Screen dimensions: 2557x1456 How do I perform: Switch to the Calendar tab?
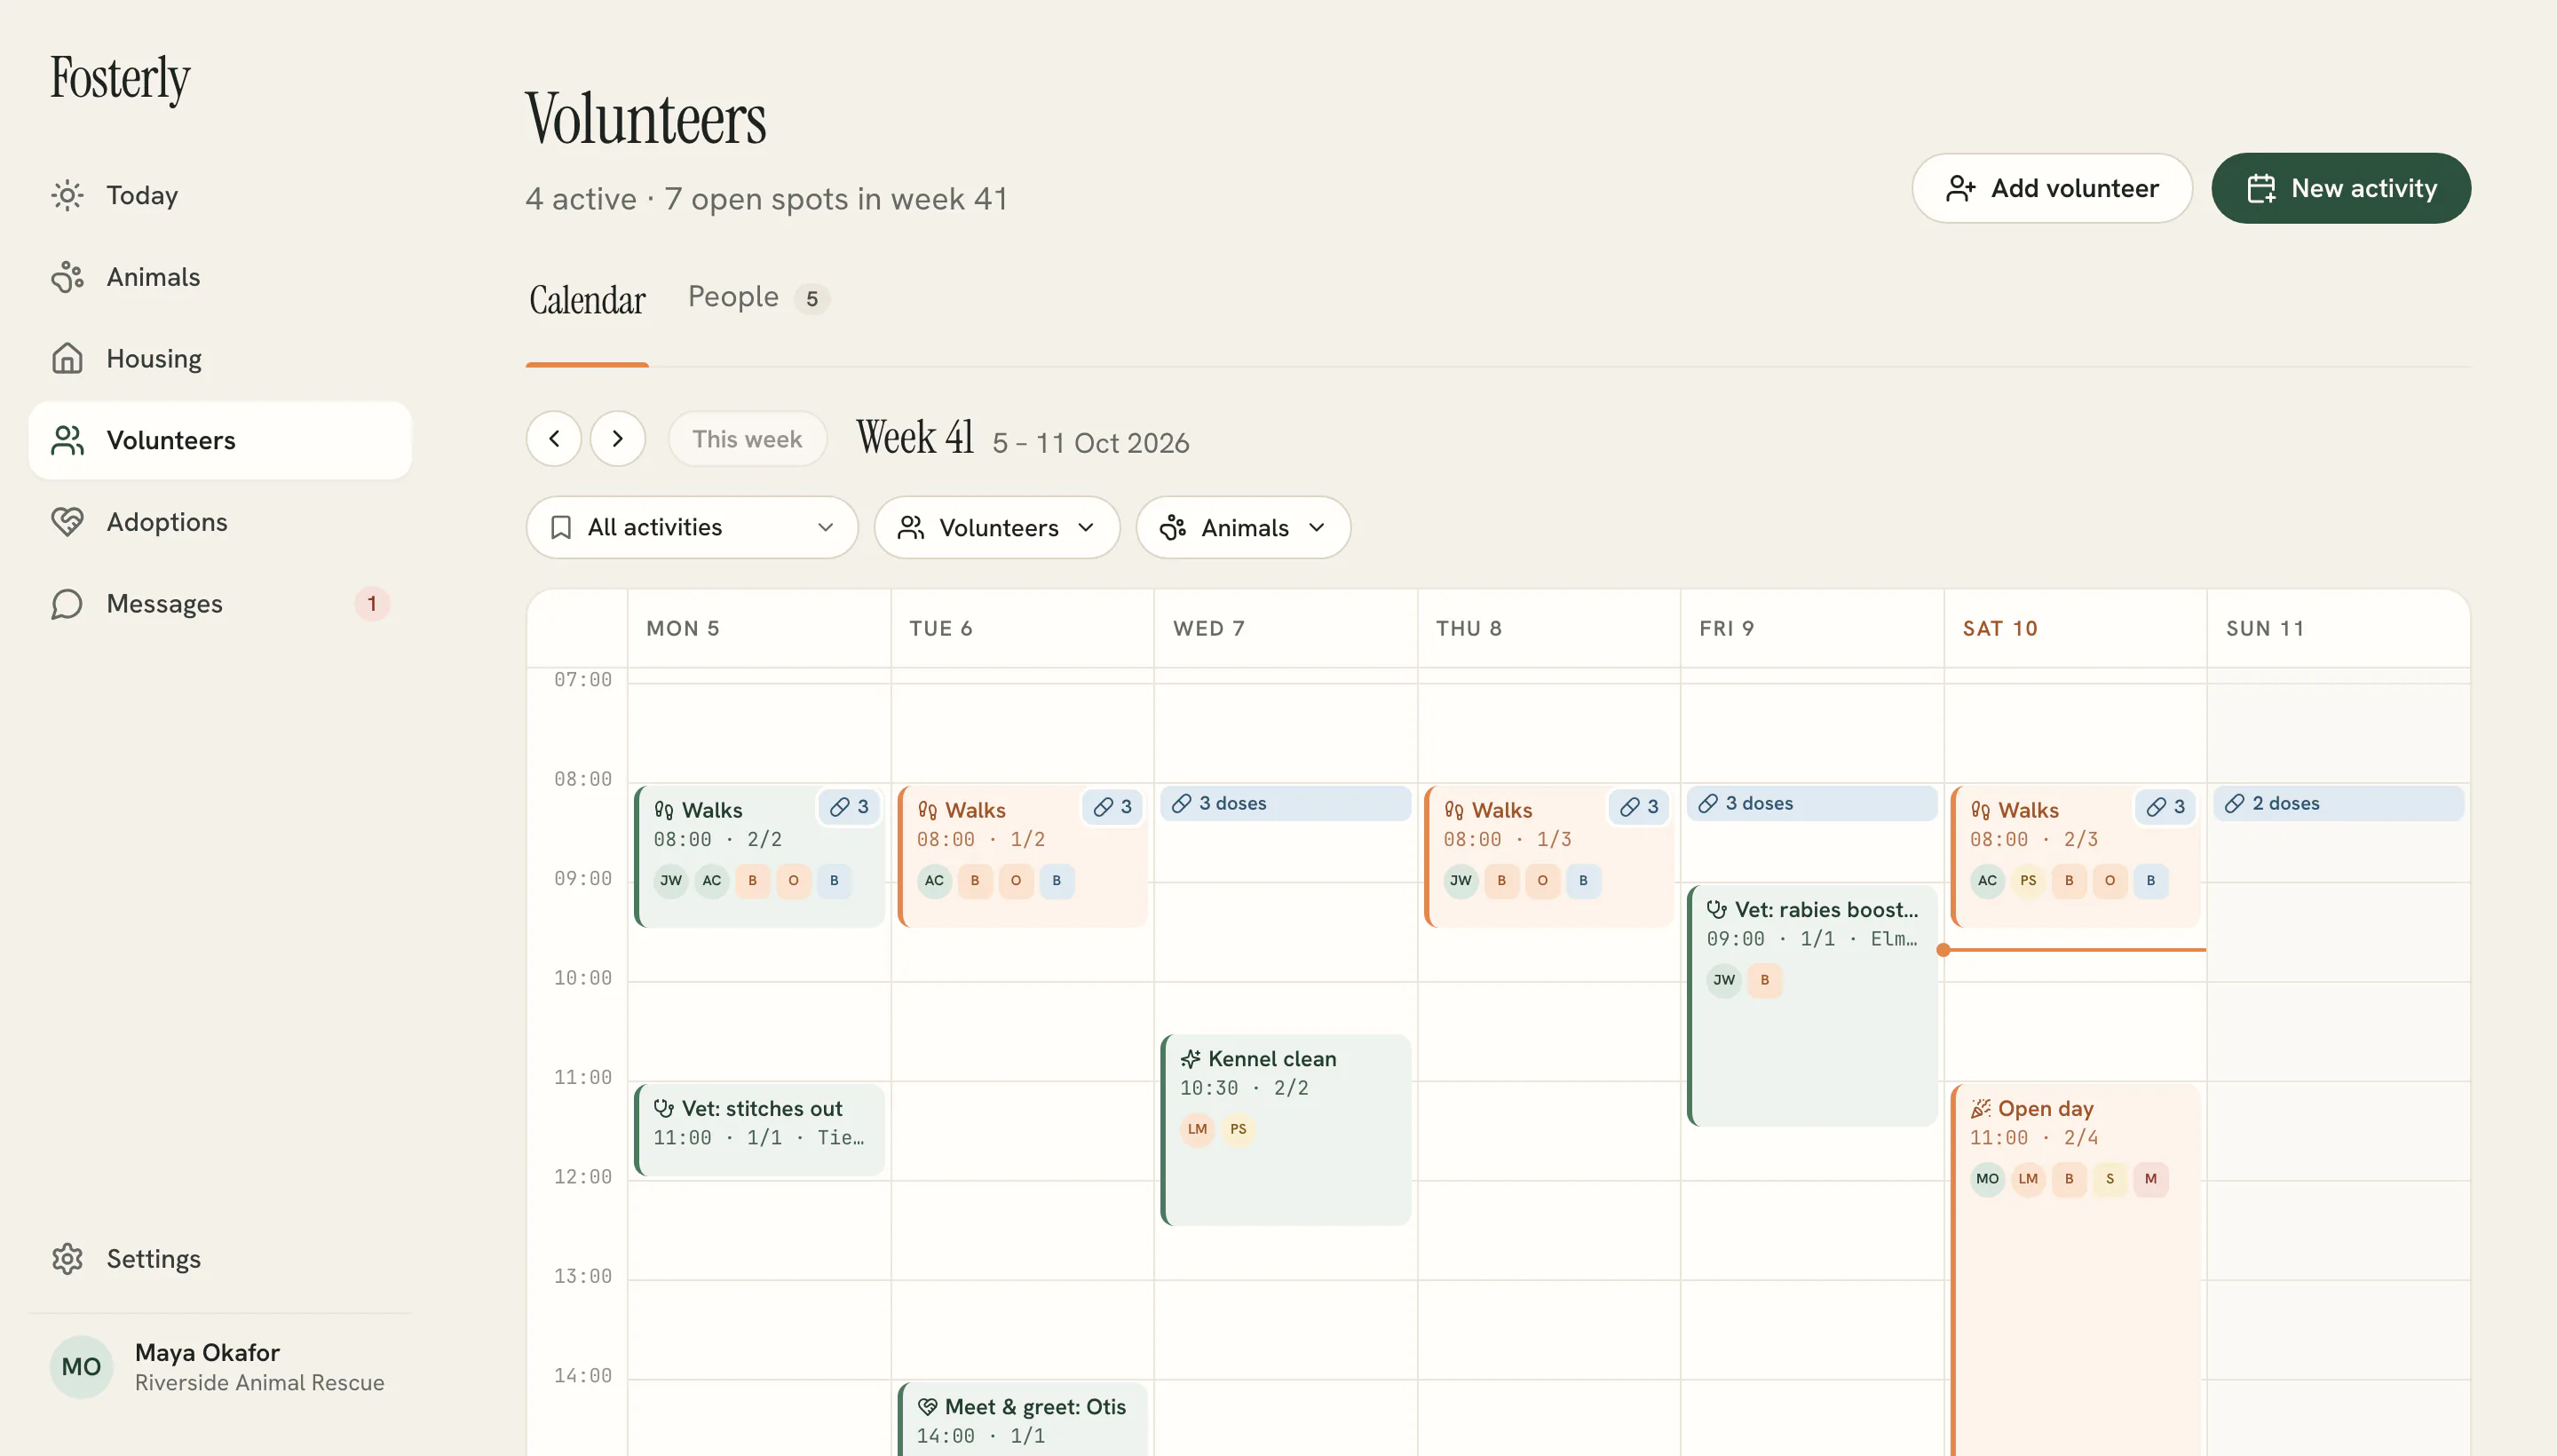[587, 300]
